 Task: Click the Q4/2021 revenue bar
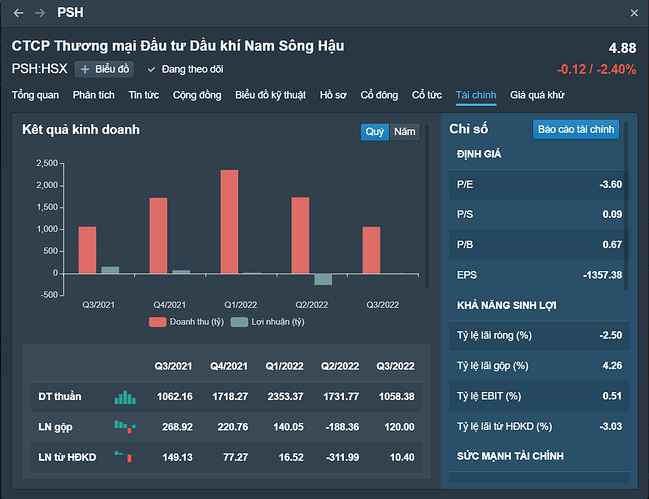click(x=159, y=236)
